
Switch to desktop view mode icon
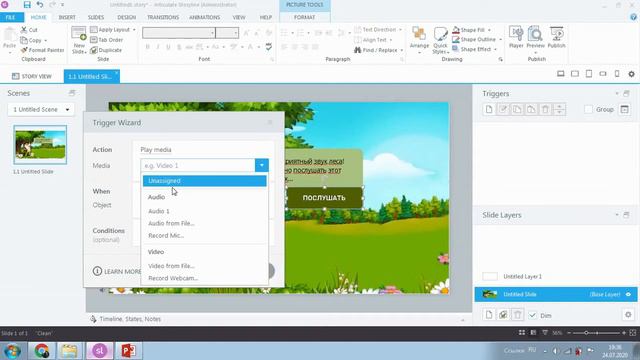[x=560, y=74]
